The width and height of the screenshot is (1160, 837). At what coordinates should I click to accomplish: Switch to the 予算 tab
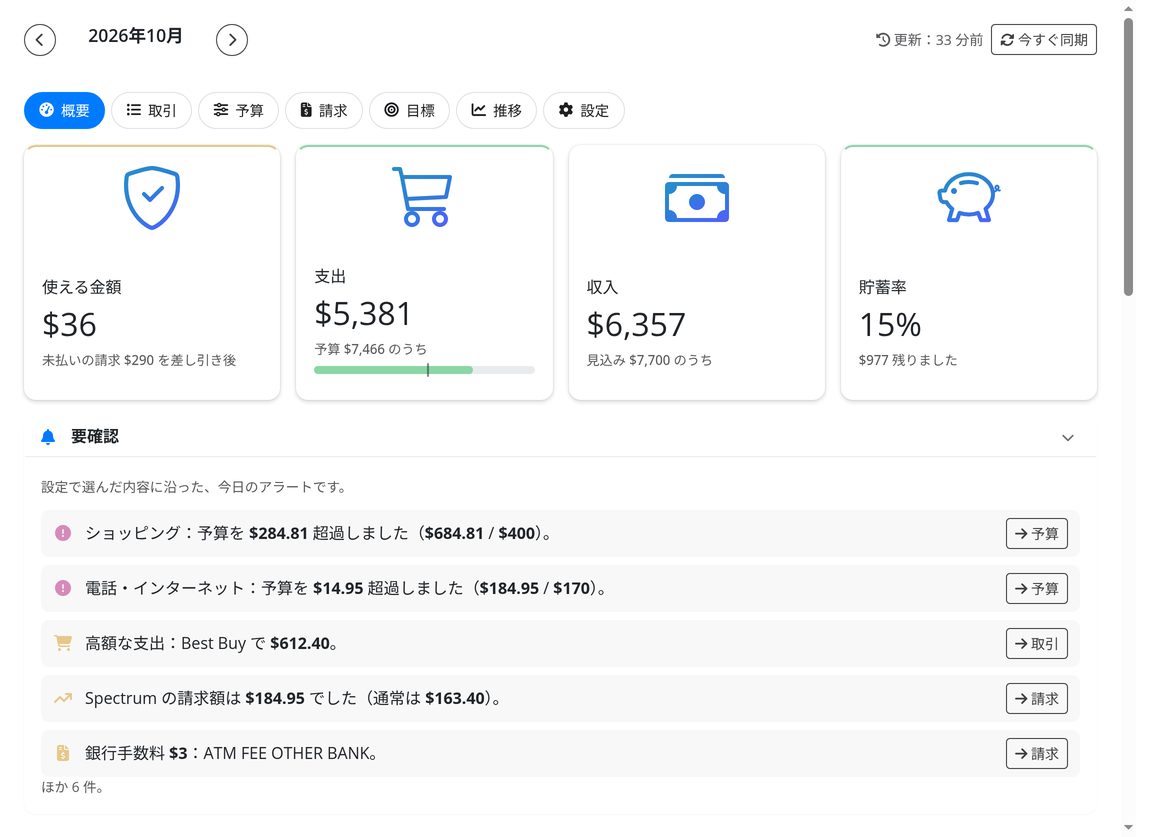238,110
